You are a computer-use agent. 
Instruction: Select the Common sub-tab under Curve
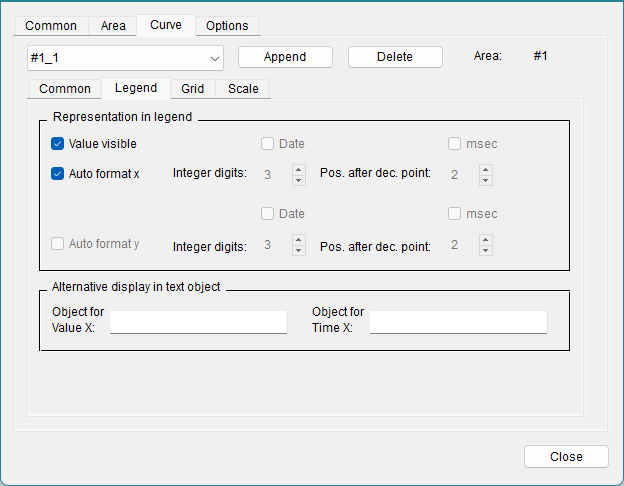tap(65, 89)
